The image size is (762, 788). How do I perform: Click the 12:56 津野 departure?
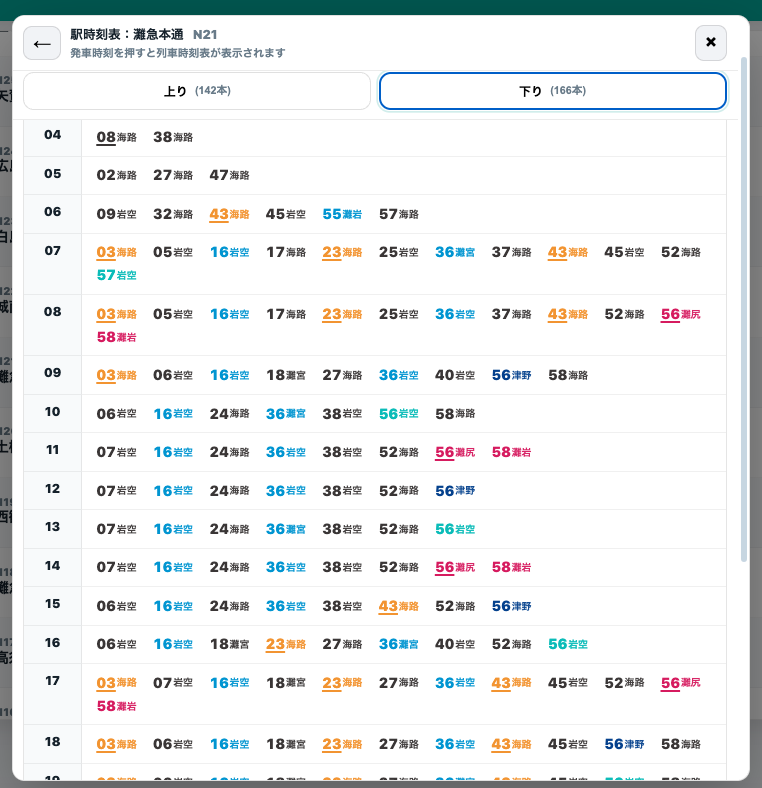[455, 490]
